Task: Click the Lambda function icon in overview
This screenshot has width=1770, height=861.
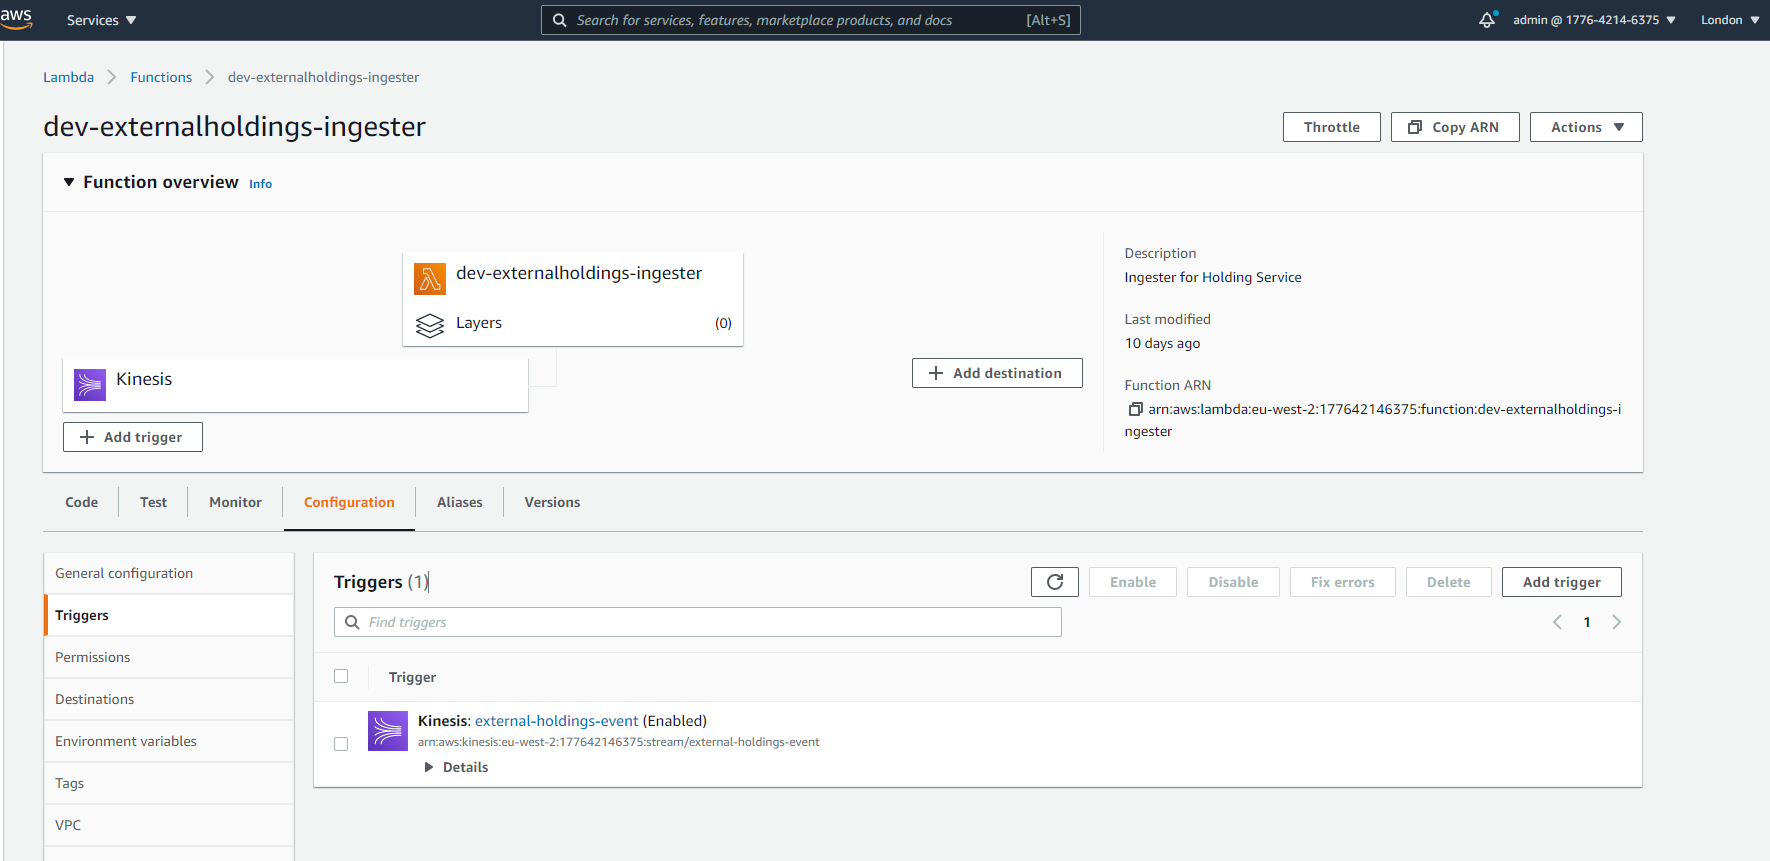Action: 430,279
